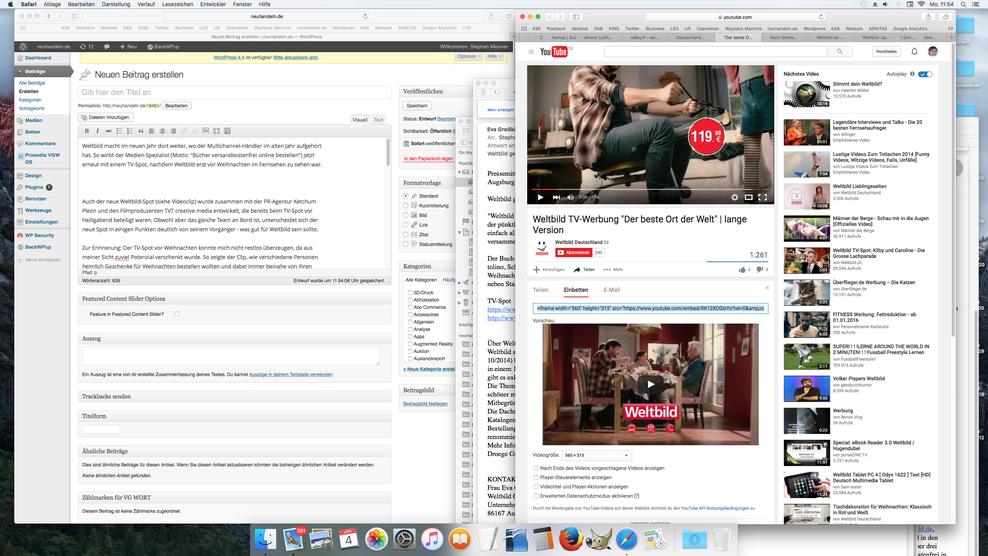This screenshot has width=988, height=556.
Task: Click the YouTube search magnifier button
Action: (839, 52)
